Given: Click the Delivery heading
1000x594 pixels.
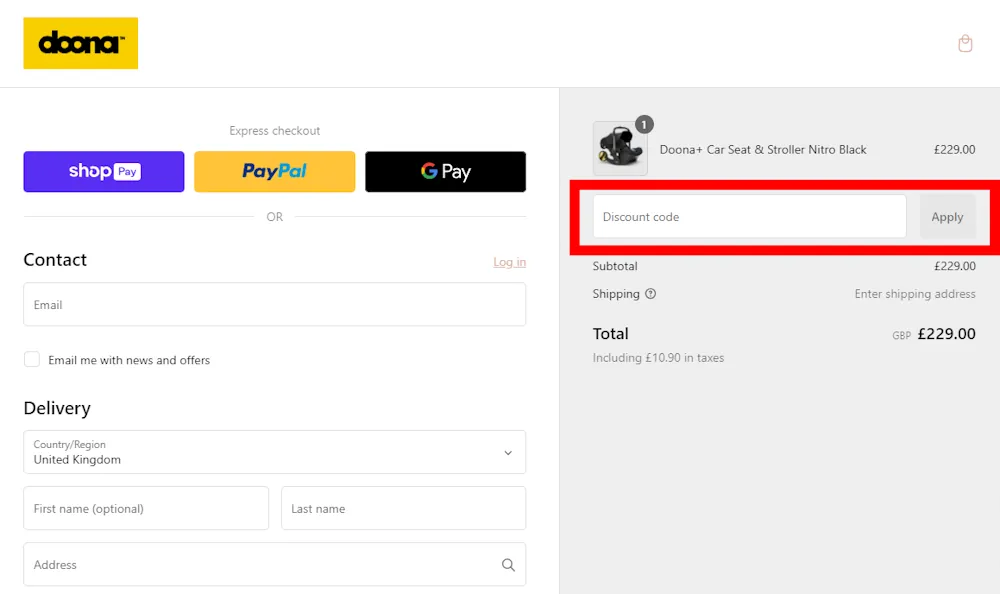Looking at the screenshot, I should (57, 408).
